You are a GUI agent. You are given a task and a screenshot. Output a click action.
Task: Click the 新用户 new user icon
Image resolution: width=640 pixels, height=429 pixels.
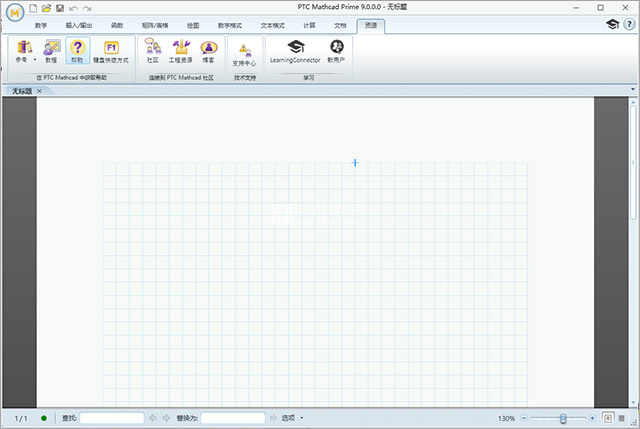point(337,49)
